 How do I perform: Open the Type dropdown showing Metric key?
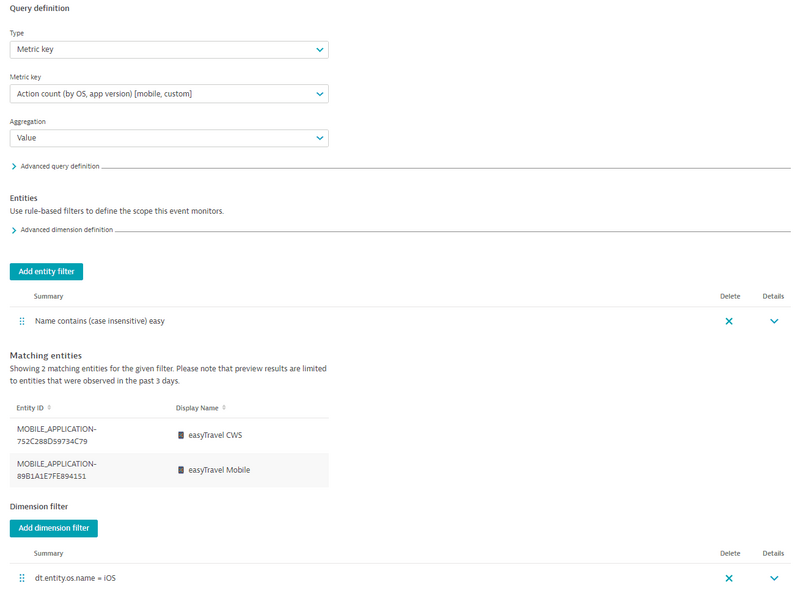click(168, 49)
